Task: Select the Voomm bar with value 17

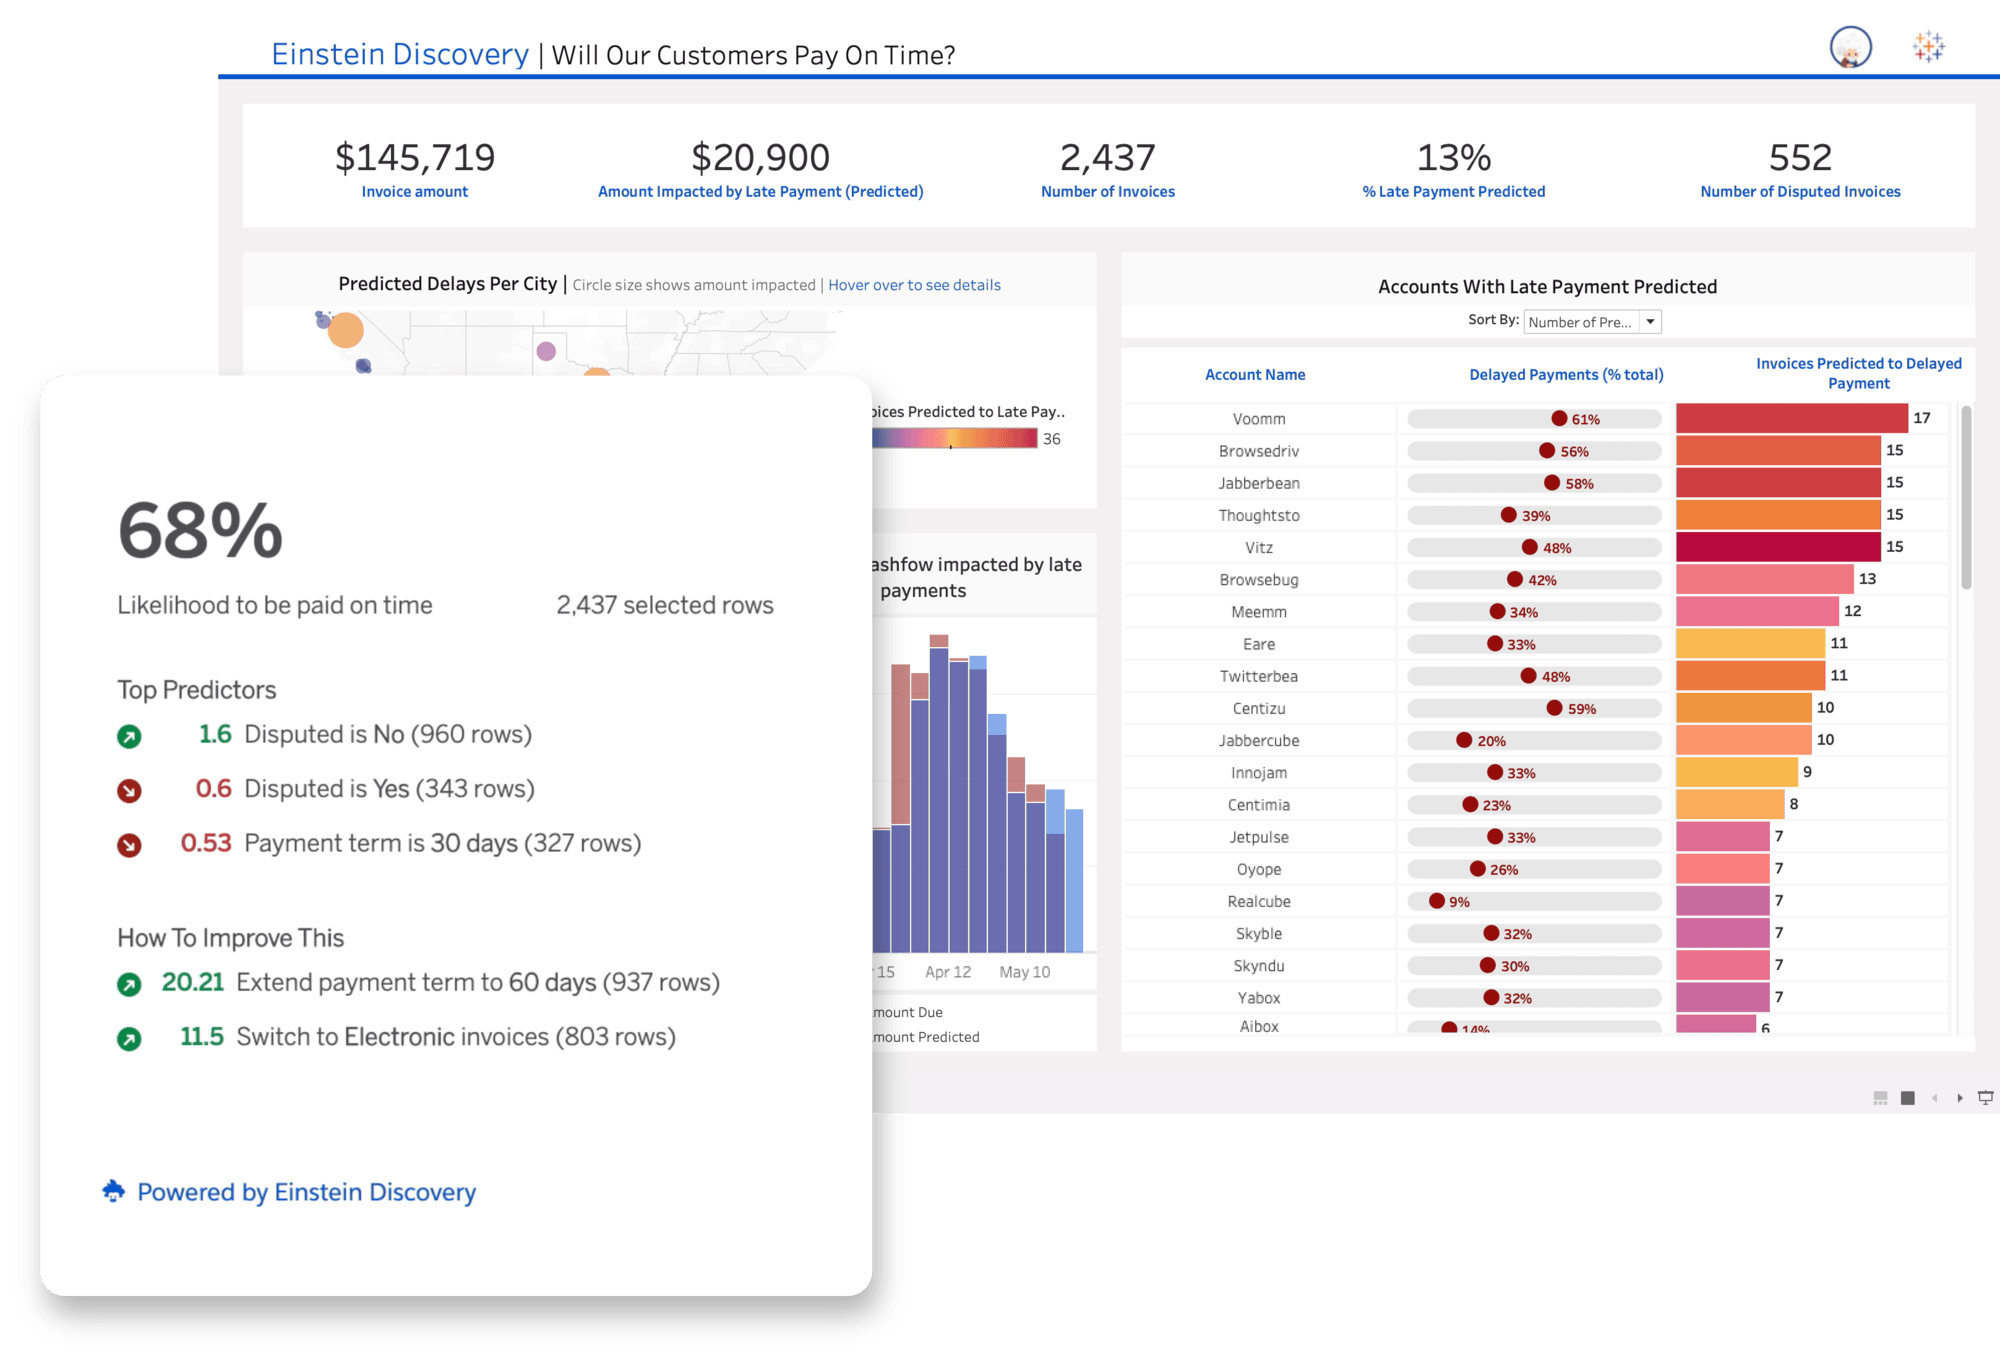Action: click(1791, 418)
